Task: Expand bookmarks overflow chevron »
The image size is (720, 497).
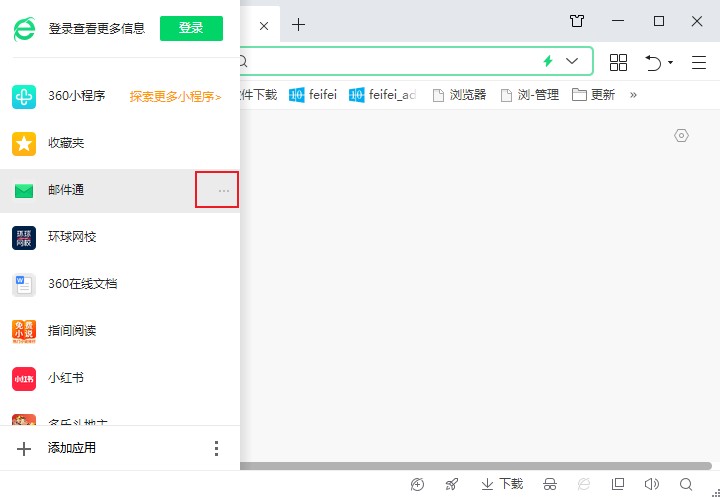Action: pyautogui.click(x=633, y=95)
